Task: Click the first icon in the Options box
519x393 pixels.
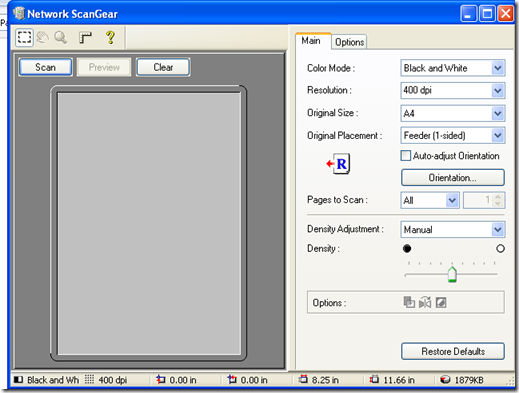Action: tap(409, 302)
